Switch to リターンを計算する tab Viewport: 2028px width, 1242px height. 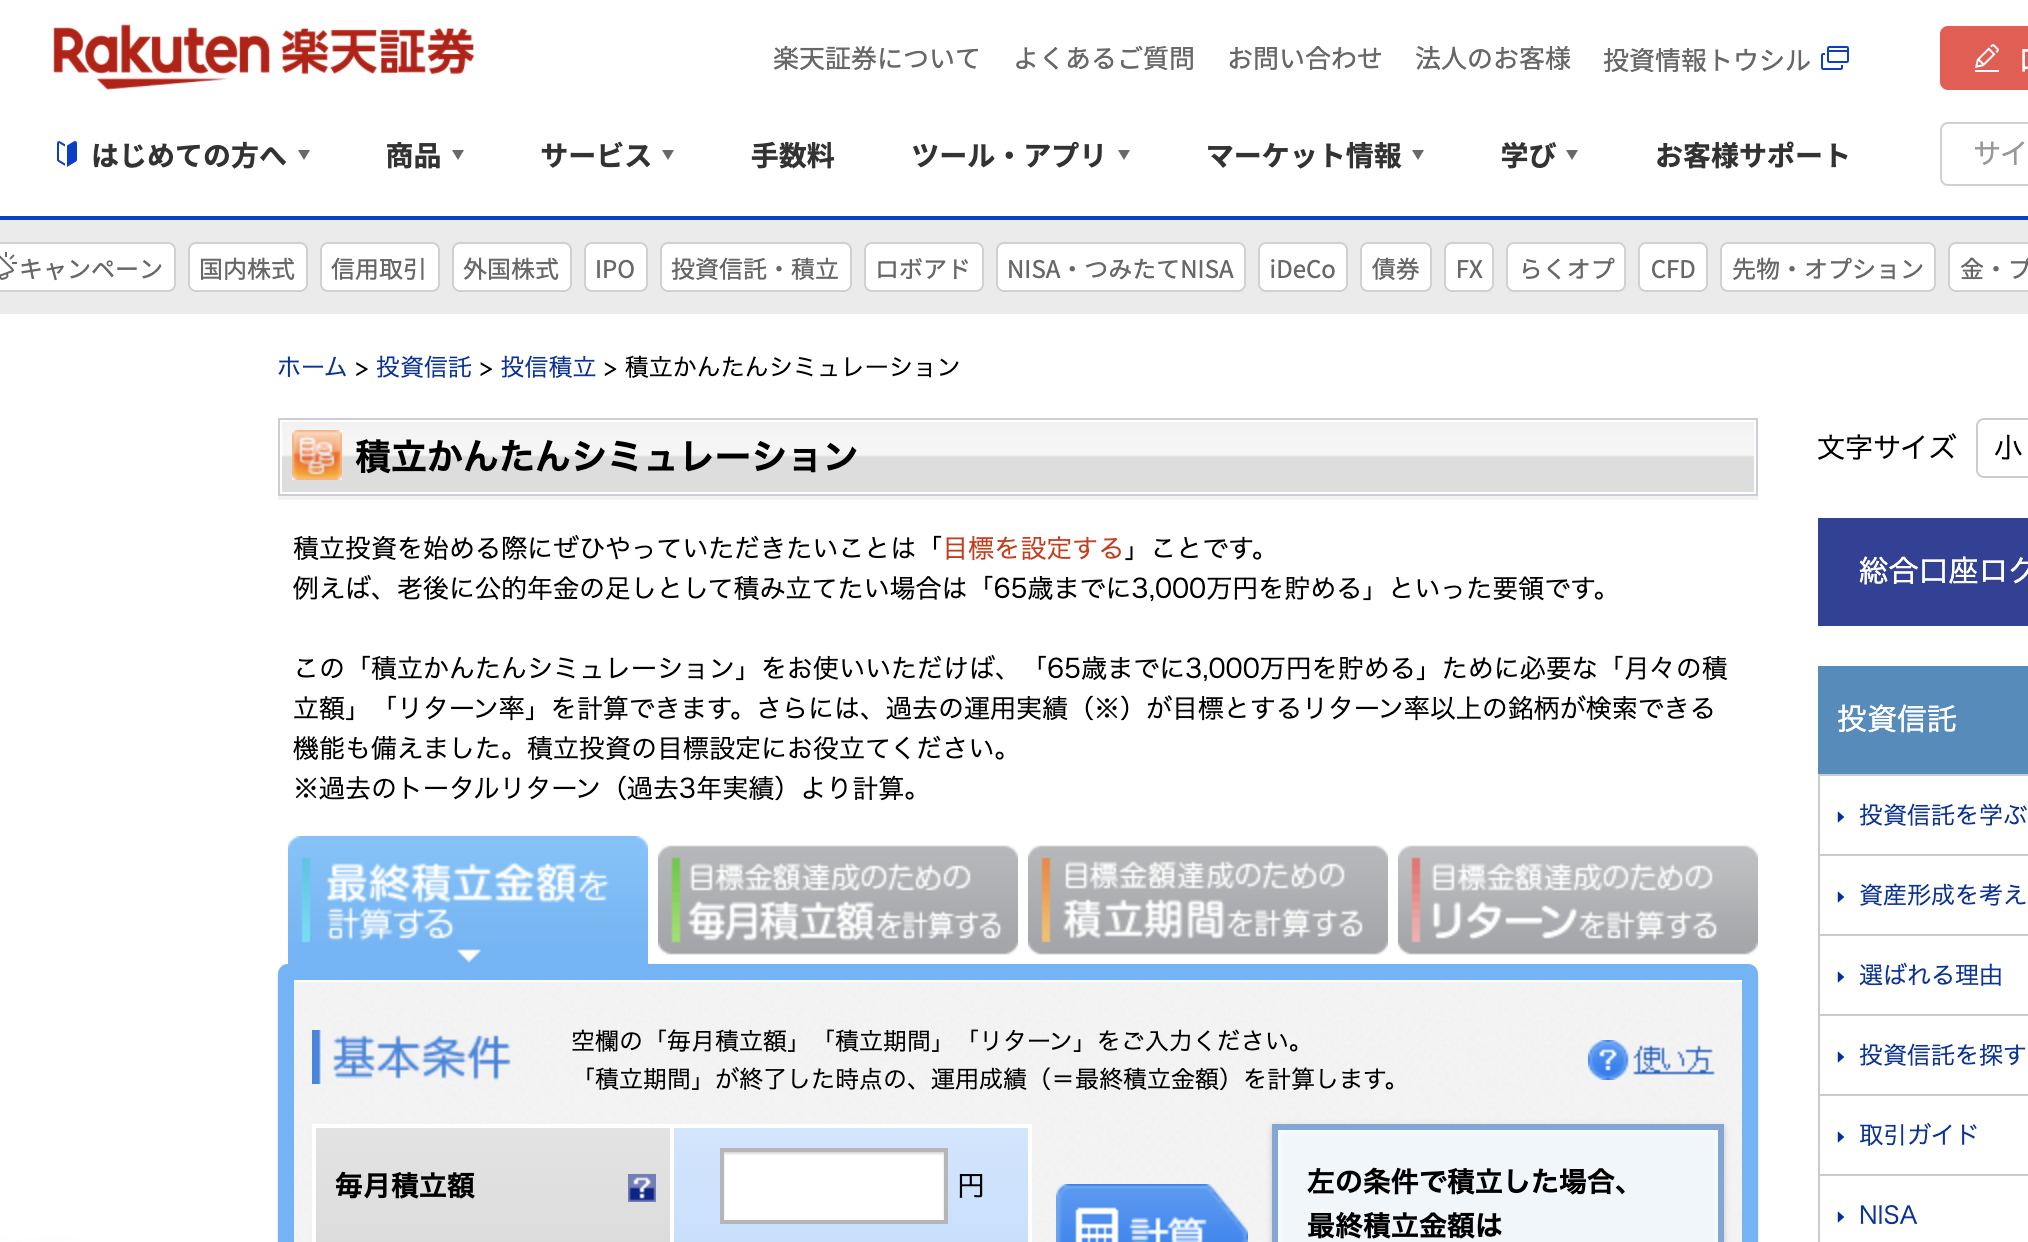tap(1577, 900)
